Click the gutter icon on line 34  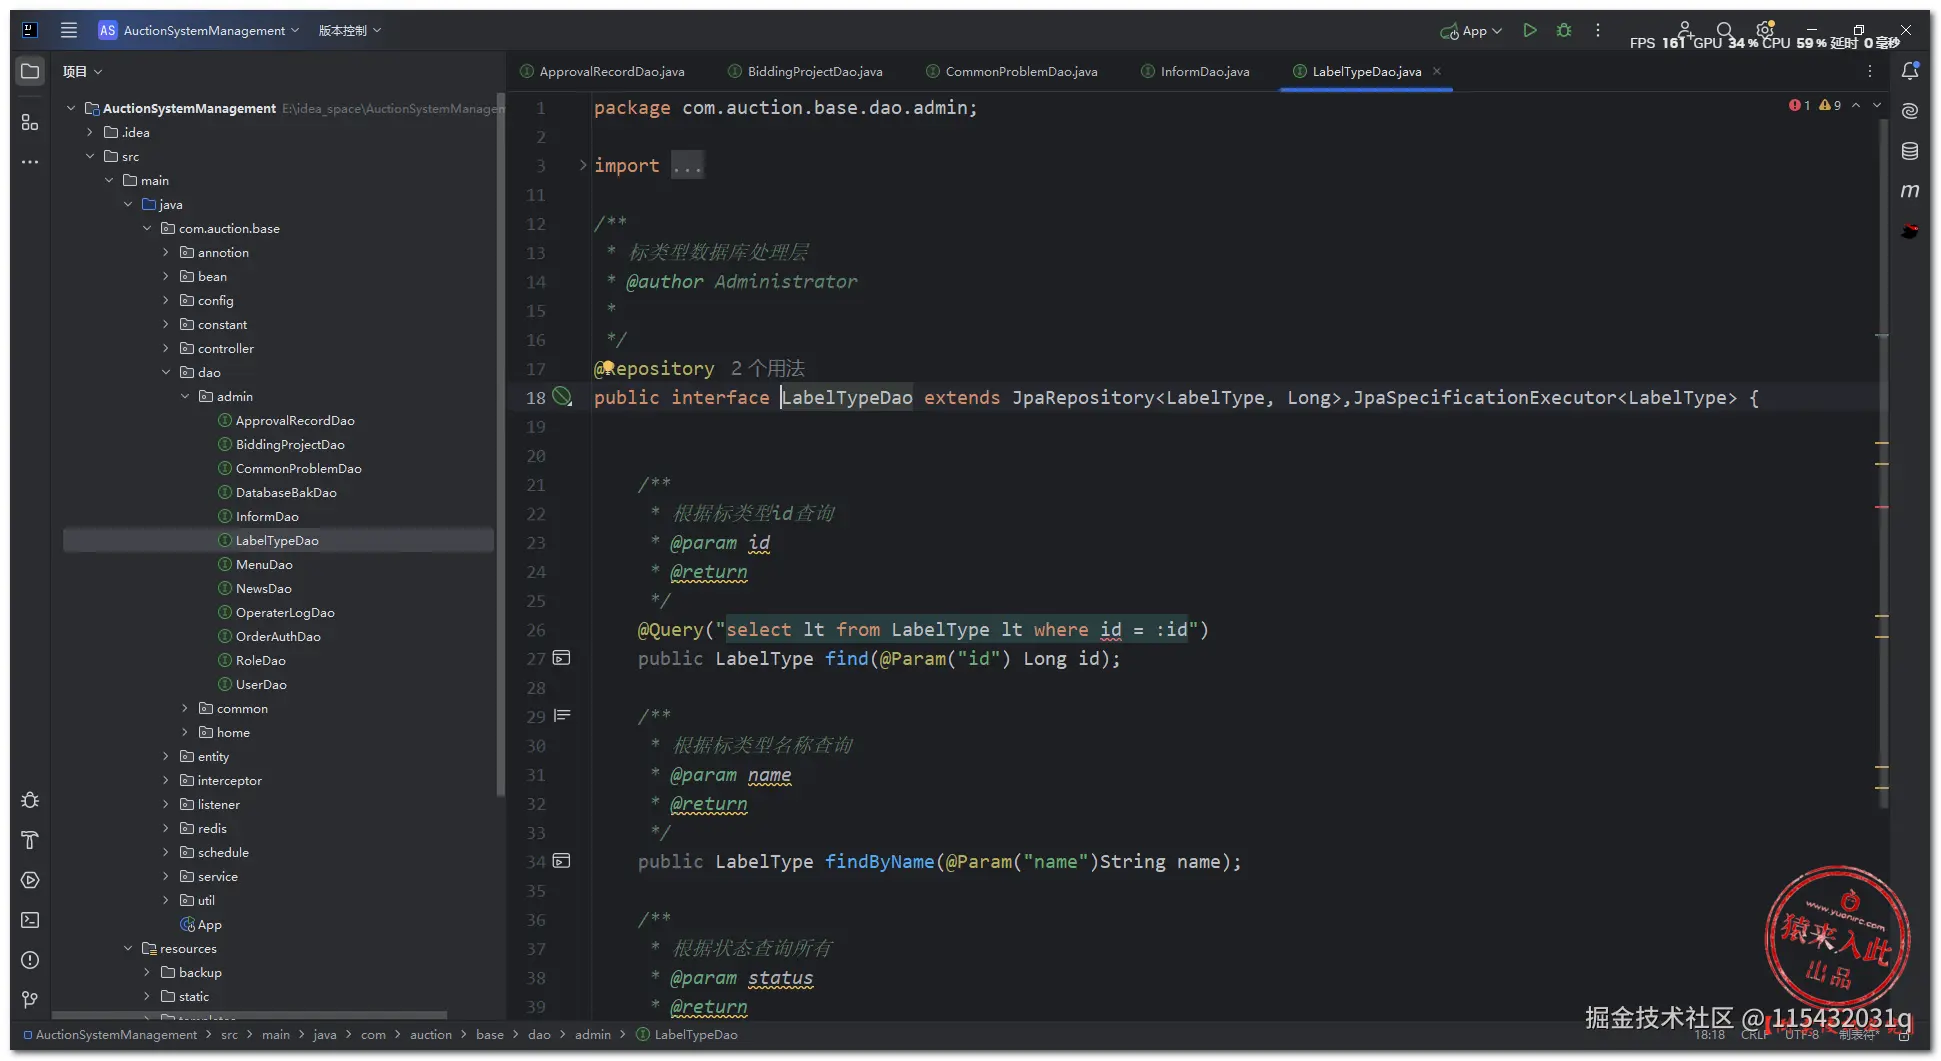(x=562, y=861)
